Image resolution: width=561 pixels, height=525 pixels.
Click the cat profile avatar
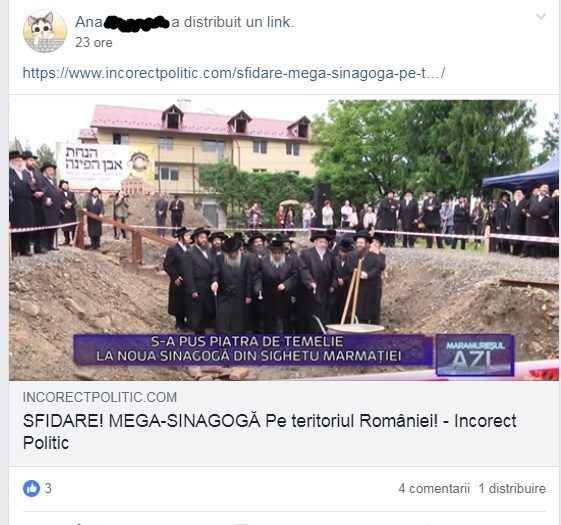coord(45,31)
